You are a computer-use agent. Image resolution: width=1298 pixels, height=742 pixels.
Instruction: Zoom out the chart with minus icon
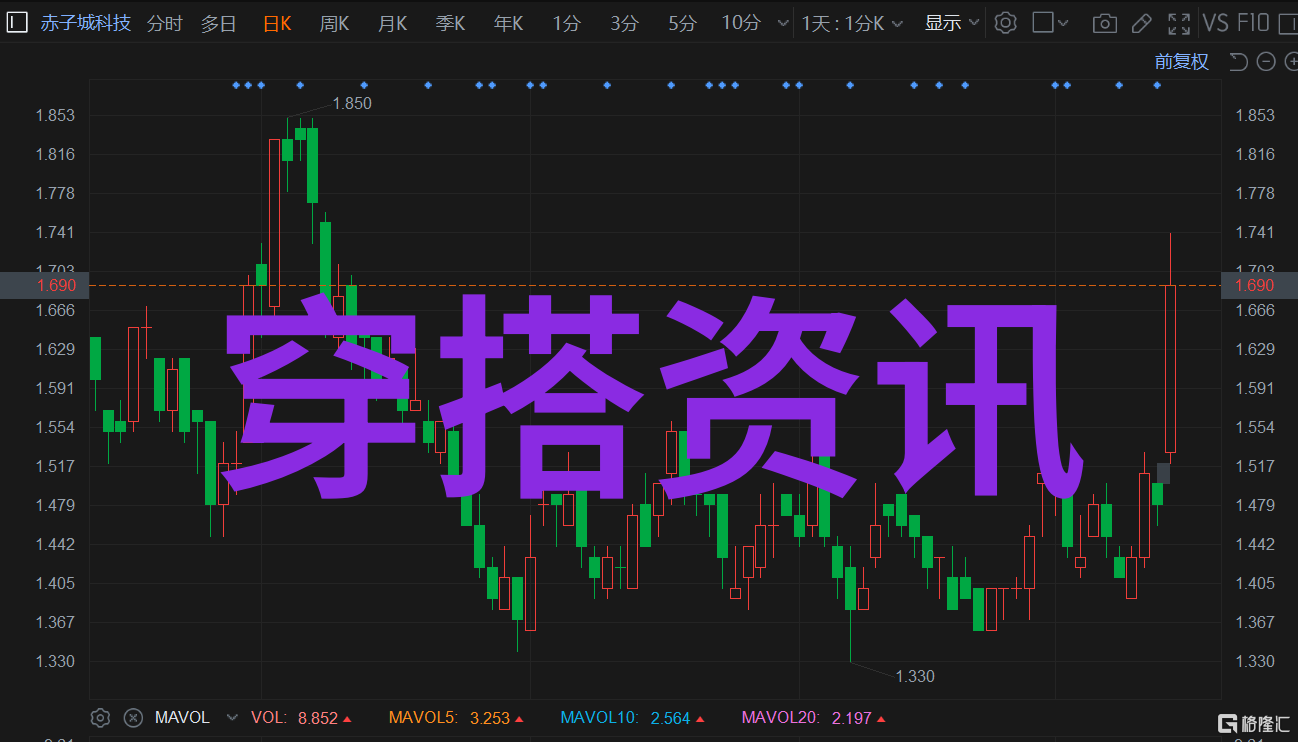(1266, 62)
